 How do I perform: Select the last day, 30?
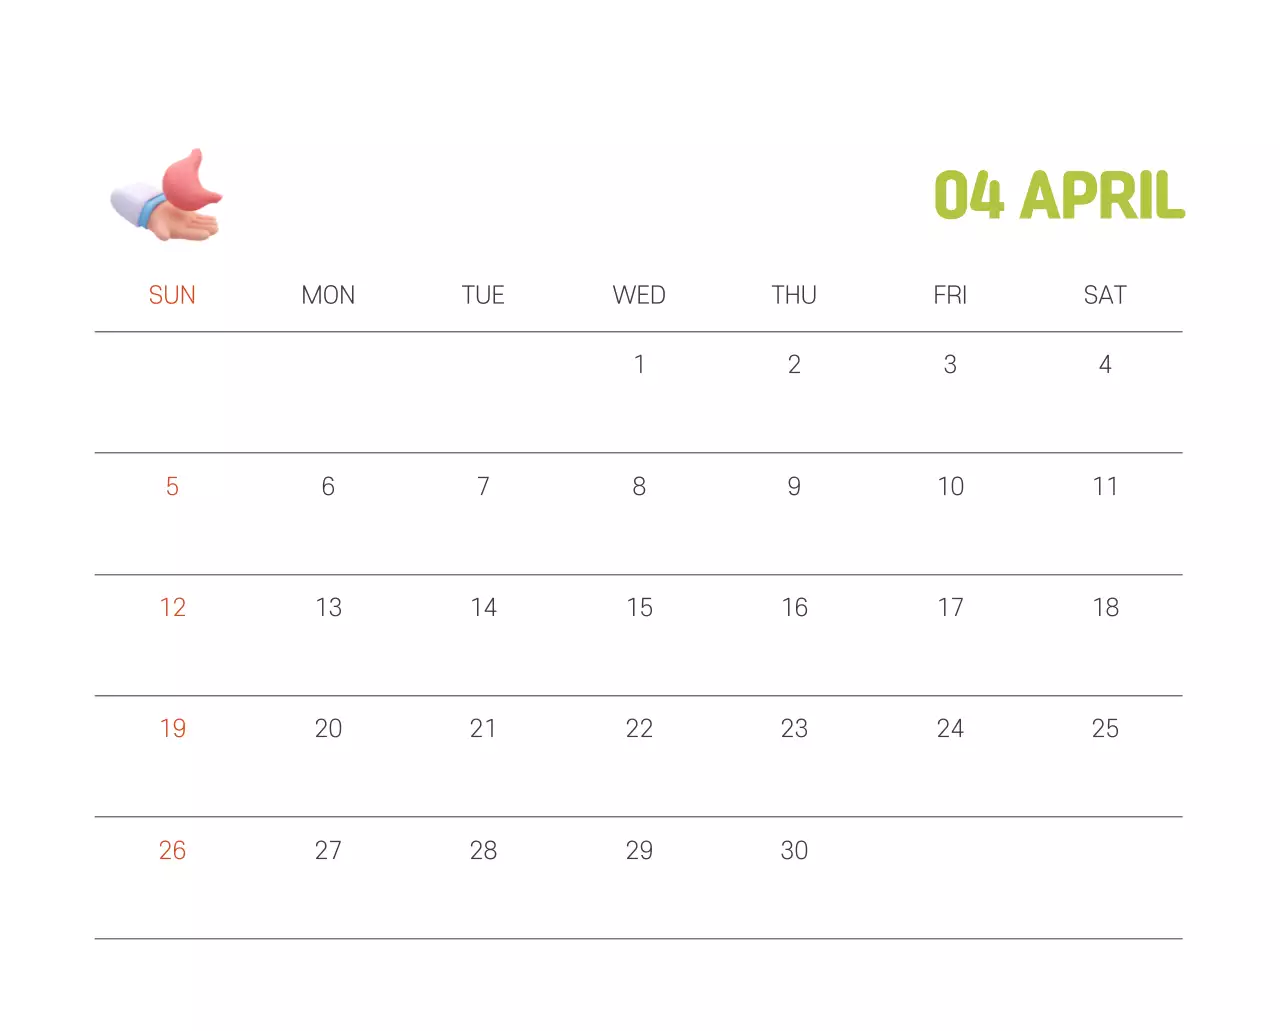click(x=794, y=851)
